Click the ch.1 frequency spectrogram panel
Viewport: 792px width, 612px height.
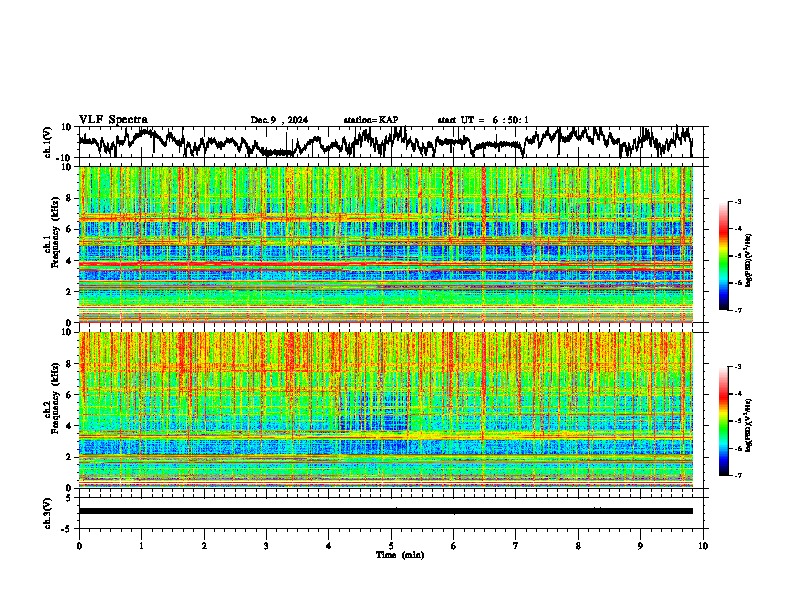386,244
